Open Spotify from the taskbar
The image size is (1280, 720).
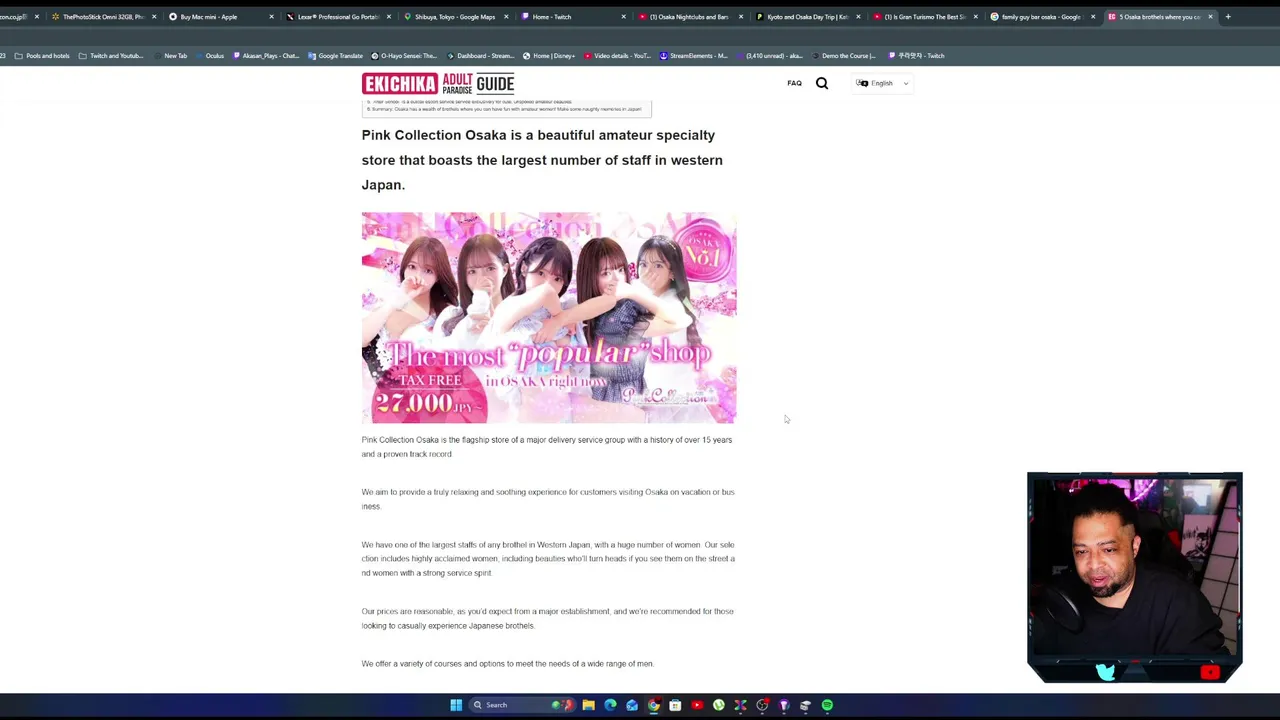(827, 705)
